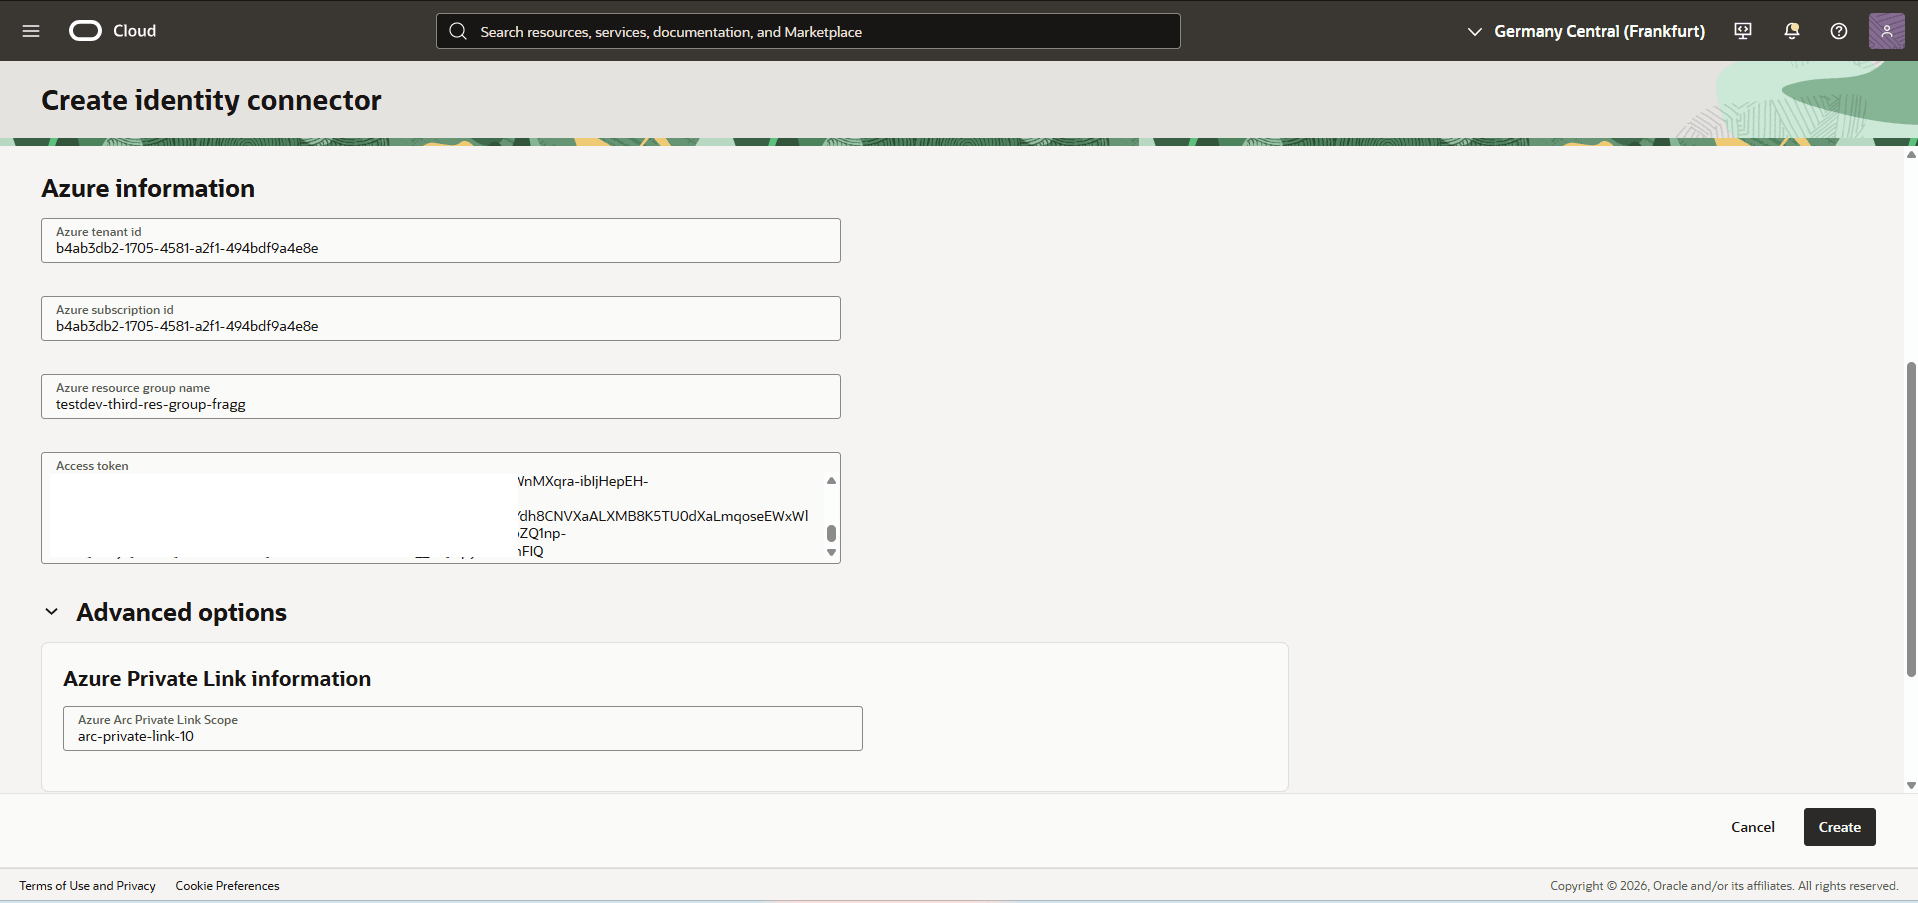Click the page scrollbar up arrow

click(x=1911, y=154)
